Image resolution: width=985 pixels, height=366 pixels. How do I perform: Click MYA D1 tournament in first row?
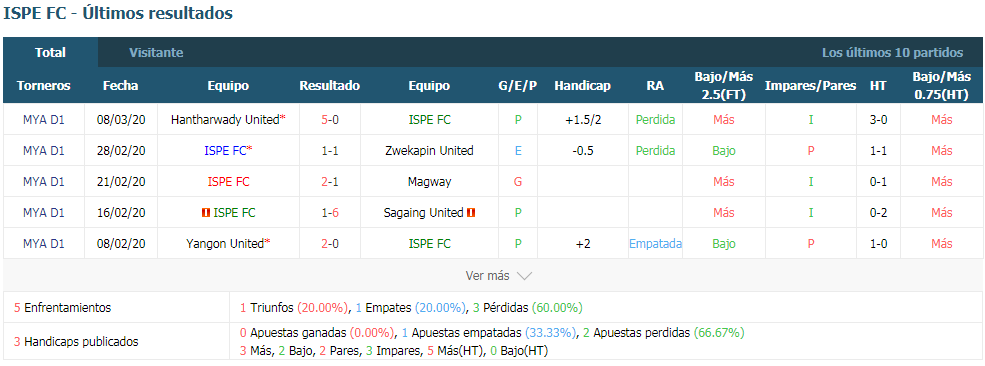(43, 119)
